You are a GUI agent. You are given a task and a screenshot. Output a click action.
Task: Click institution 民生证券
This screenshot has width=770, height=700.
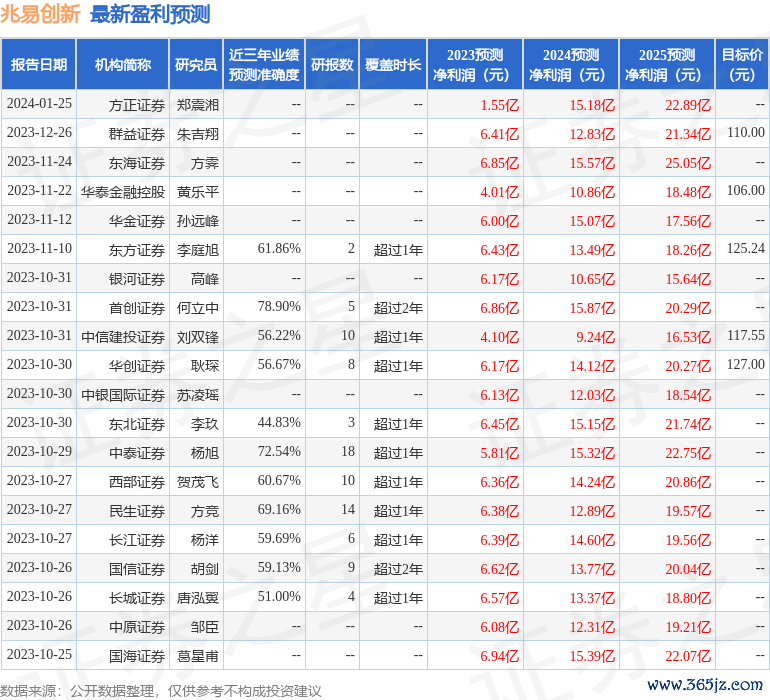(x=137, y=511)
